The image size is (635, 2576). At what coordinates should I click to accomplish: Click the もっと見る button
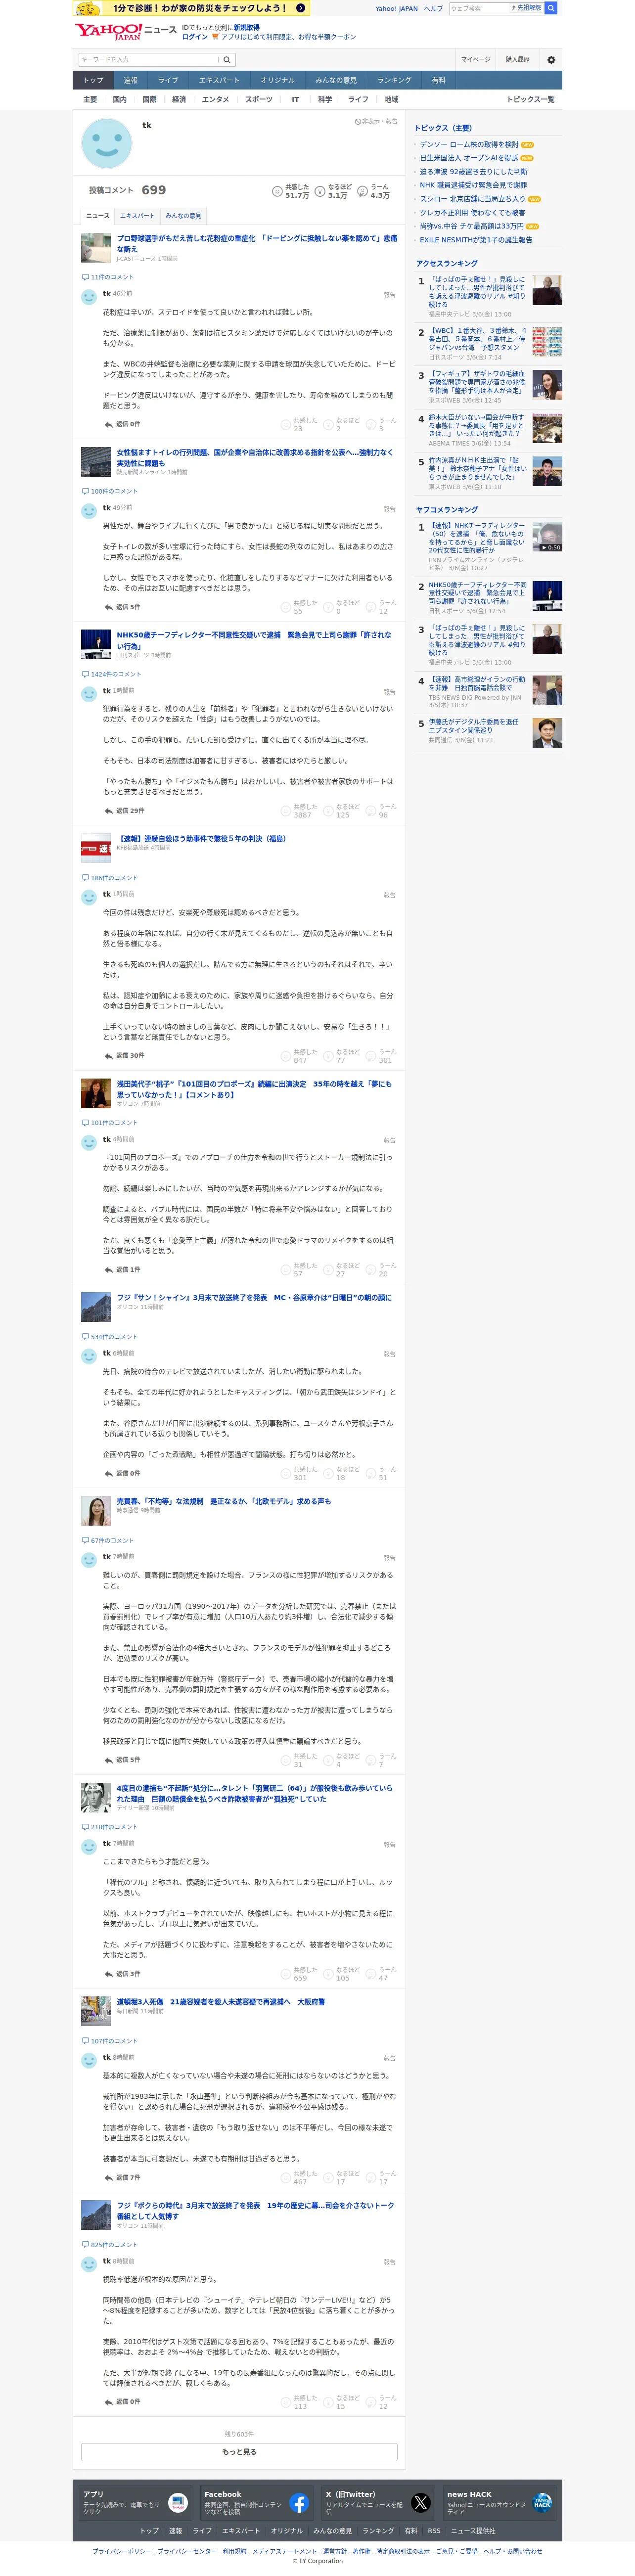click(x=239, y=2452)
